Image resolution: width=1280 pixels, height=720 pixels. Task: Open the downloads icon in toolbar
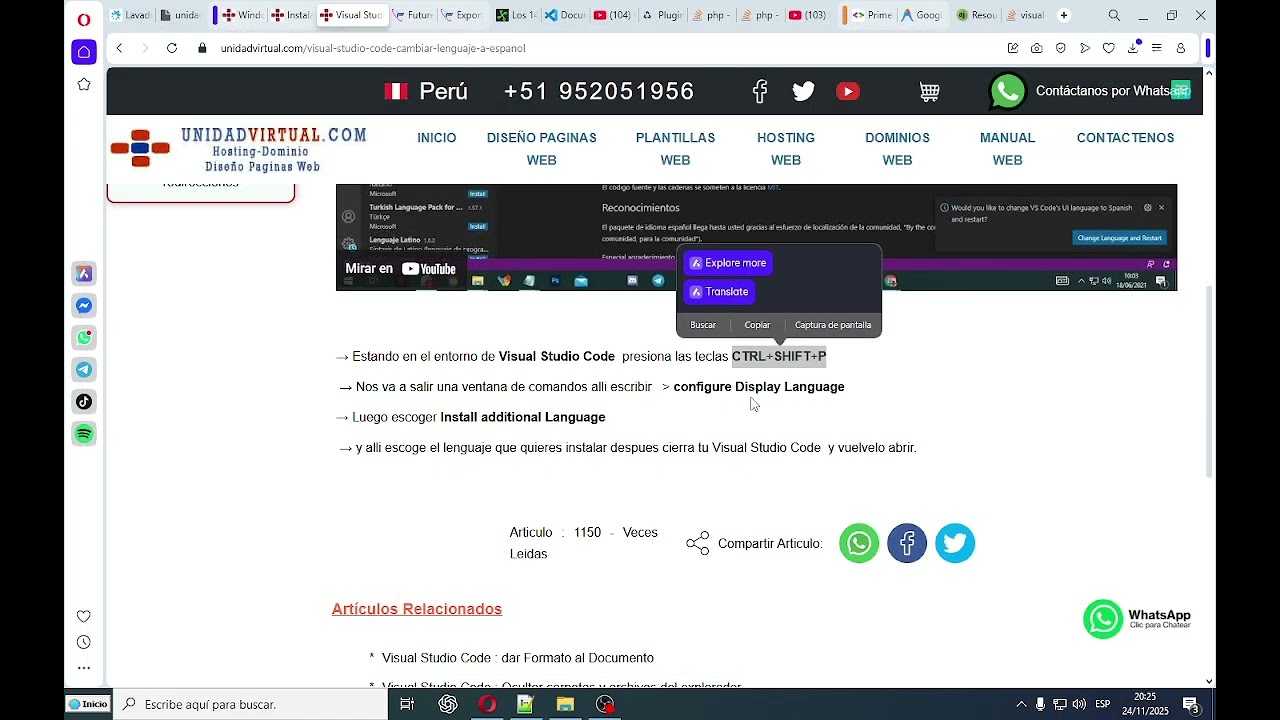pos(1134,48)
